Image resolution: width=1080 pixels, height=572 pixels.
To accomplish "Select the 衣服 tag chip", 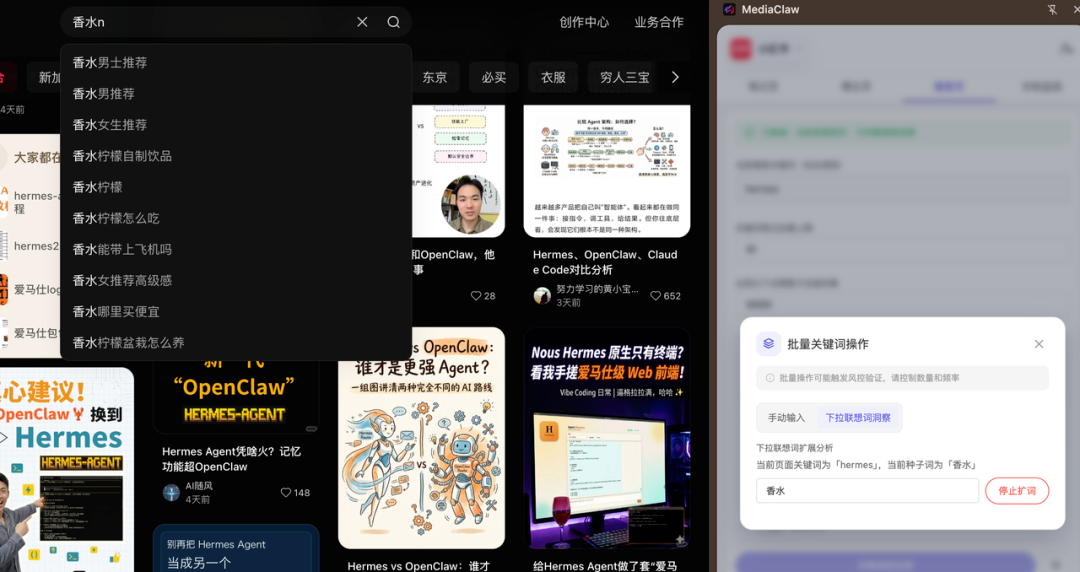I will [553, 77].
